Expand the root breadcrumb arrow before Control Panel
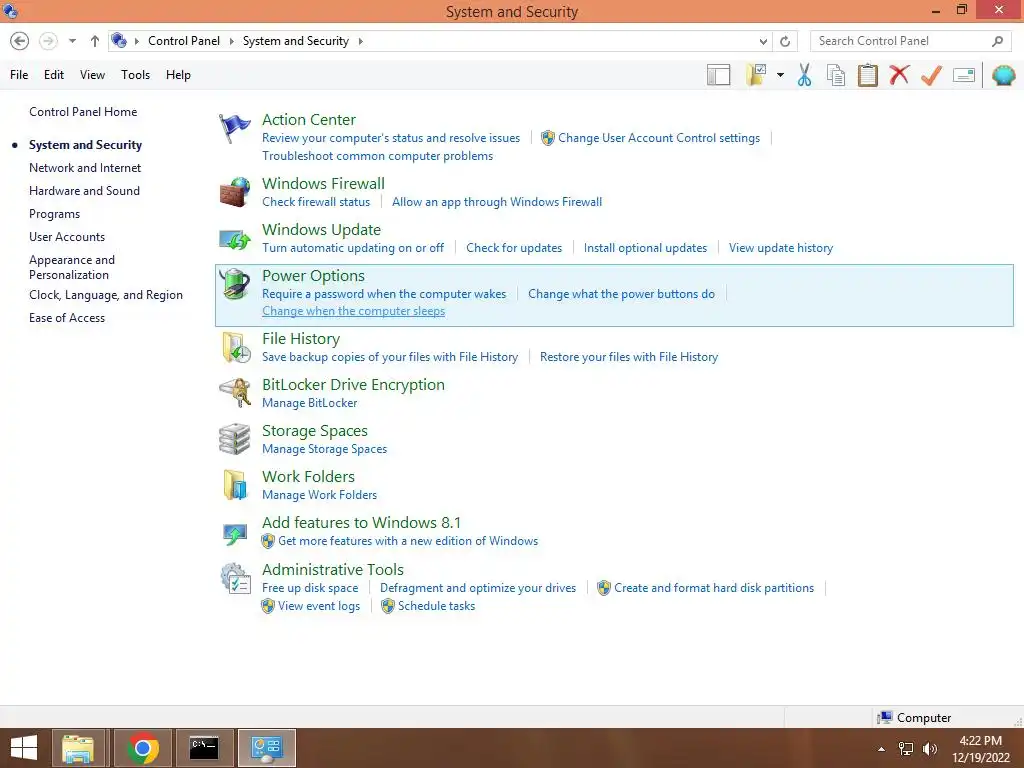Image resolution: width=1024 pixels, height=768 pixels. [137, 41]
